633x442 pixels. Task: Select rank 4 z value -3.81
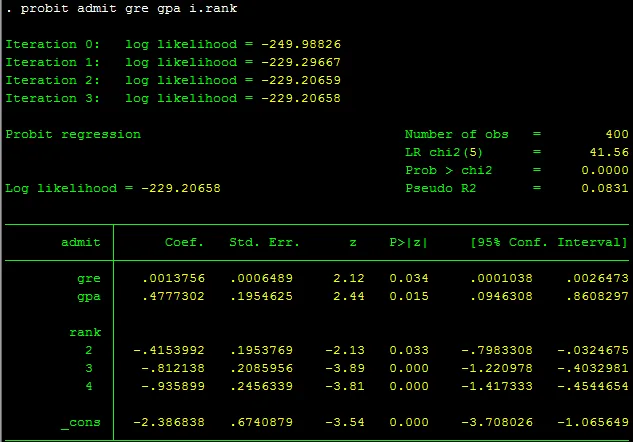[345, 386]
